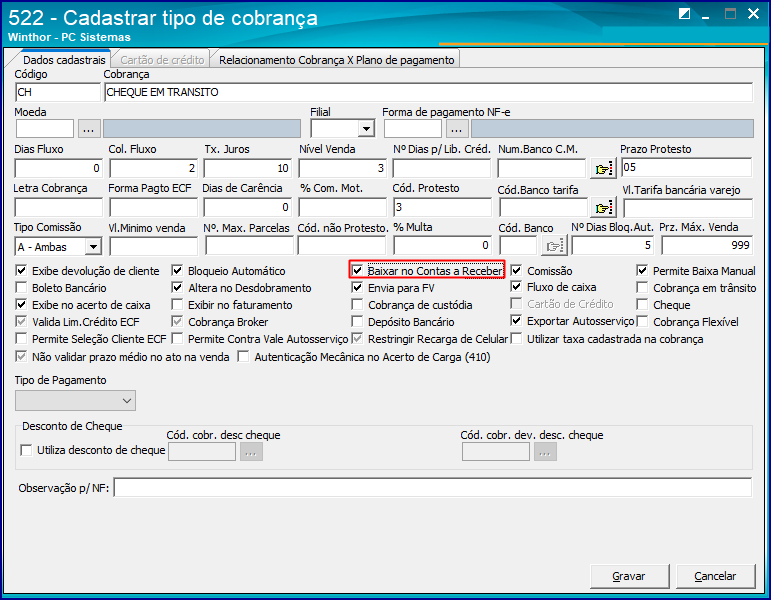Open Relacionamento Cobrança X Plano de pagamento tab
771x600 pixels.
(x=336, y=60)
